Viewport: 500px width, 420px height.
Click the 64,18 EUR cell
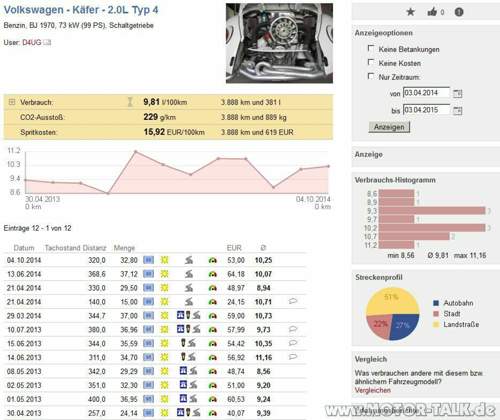tap(236, 274)
